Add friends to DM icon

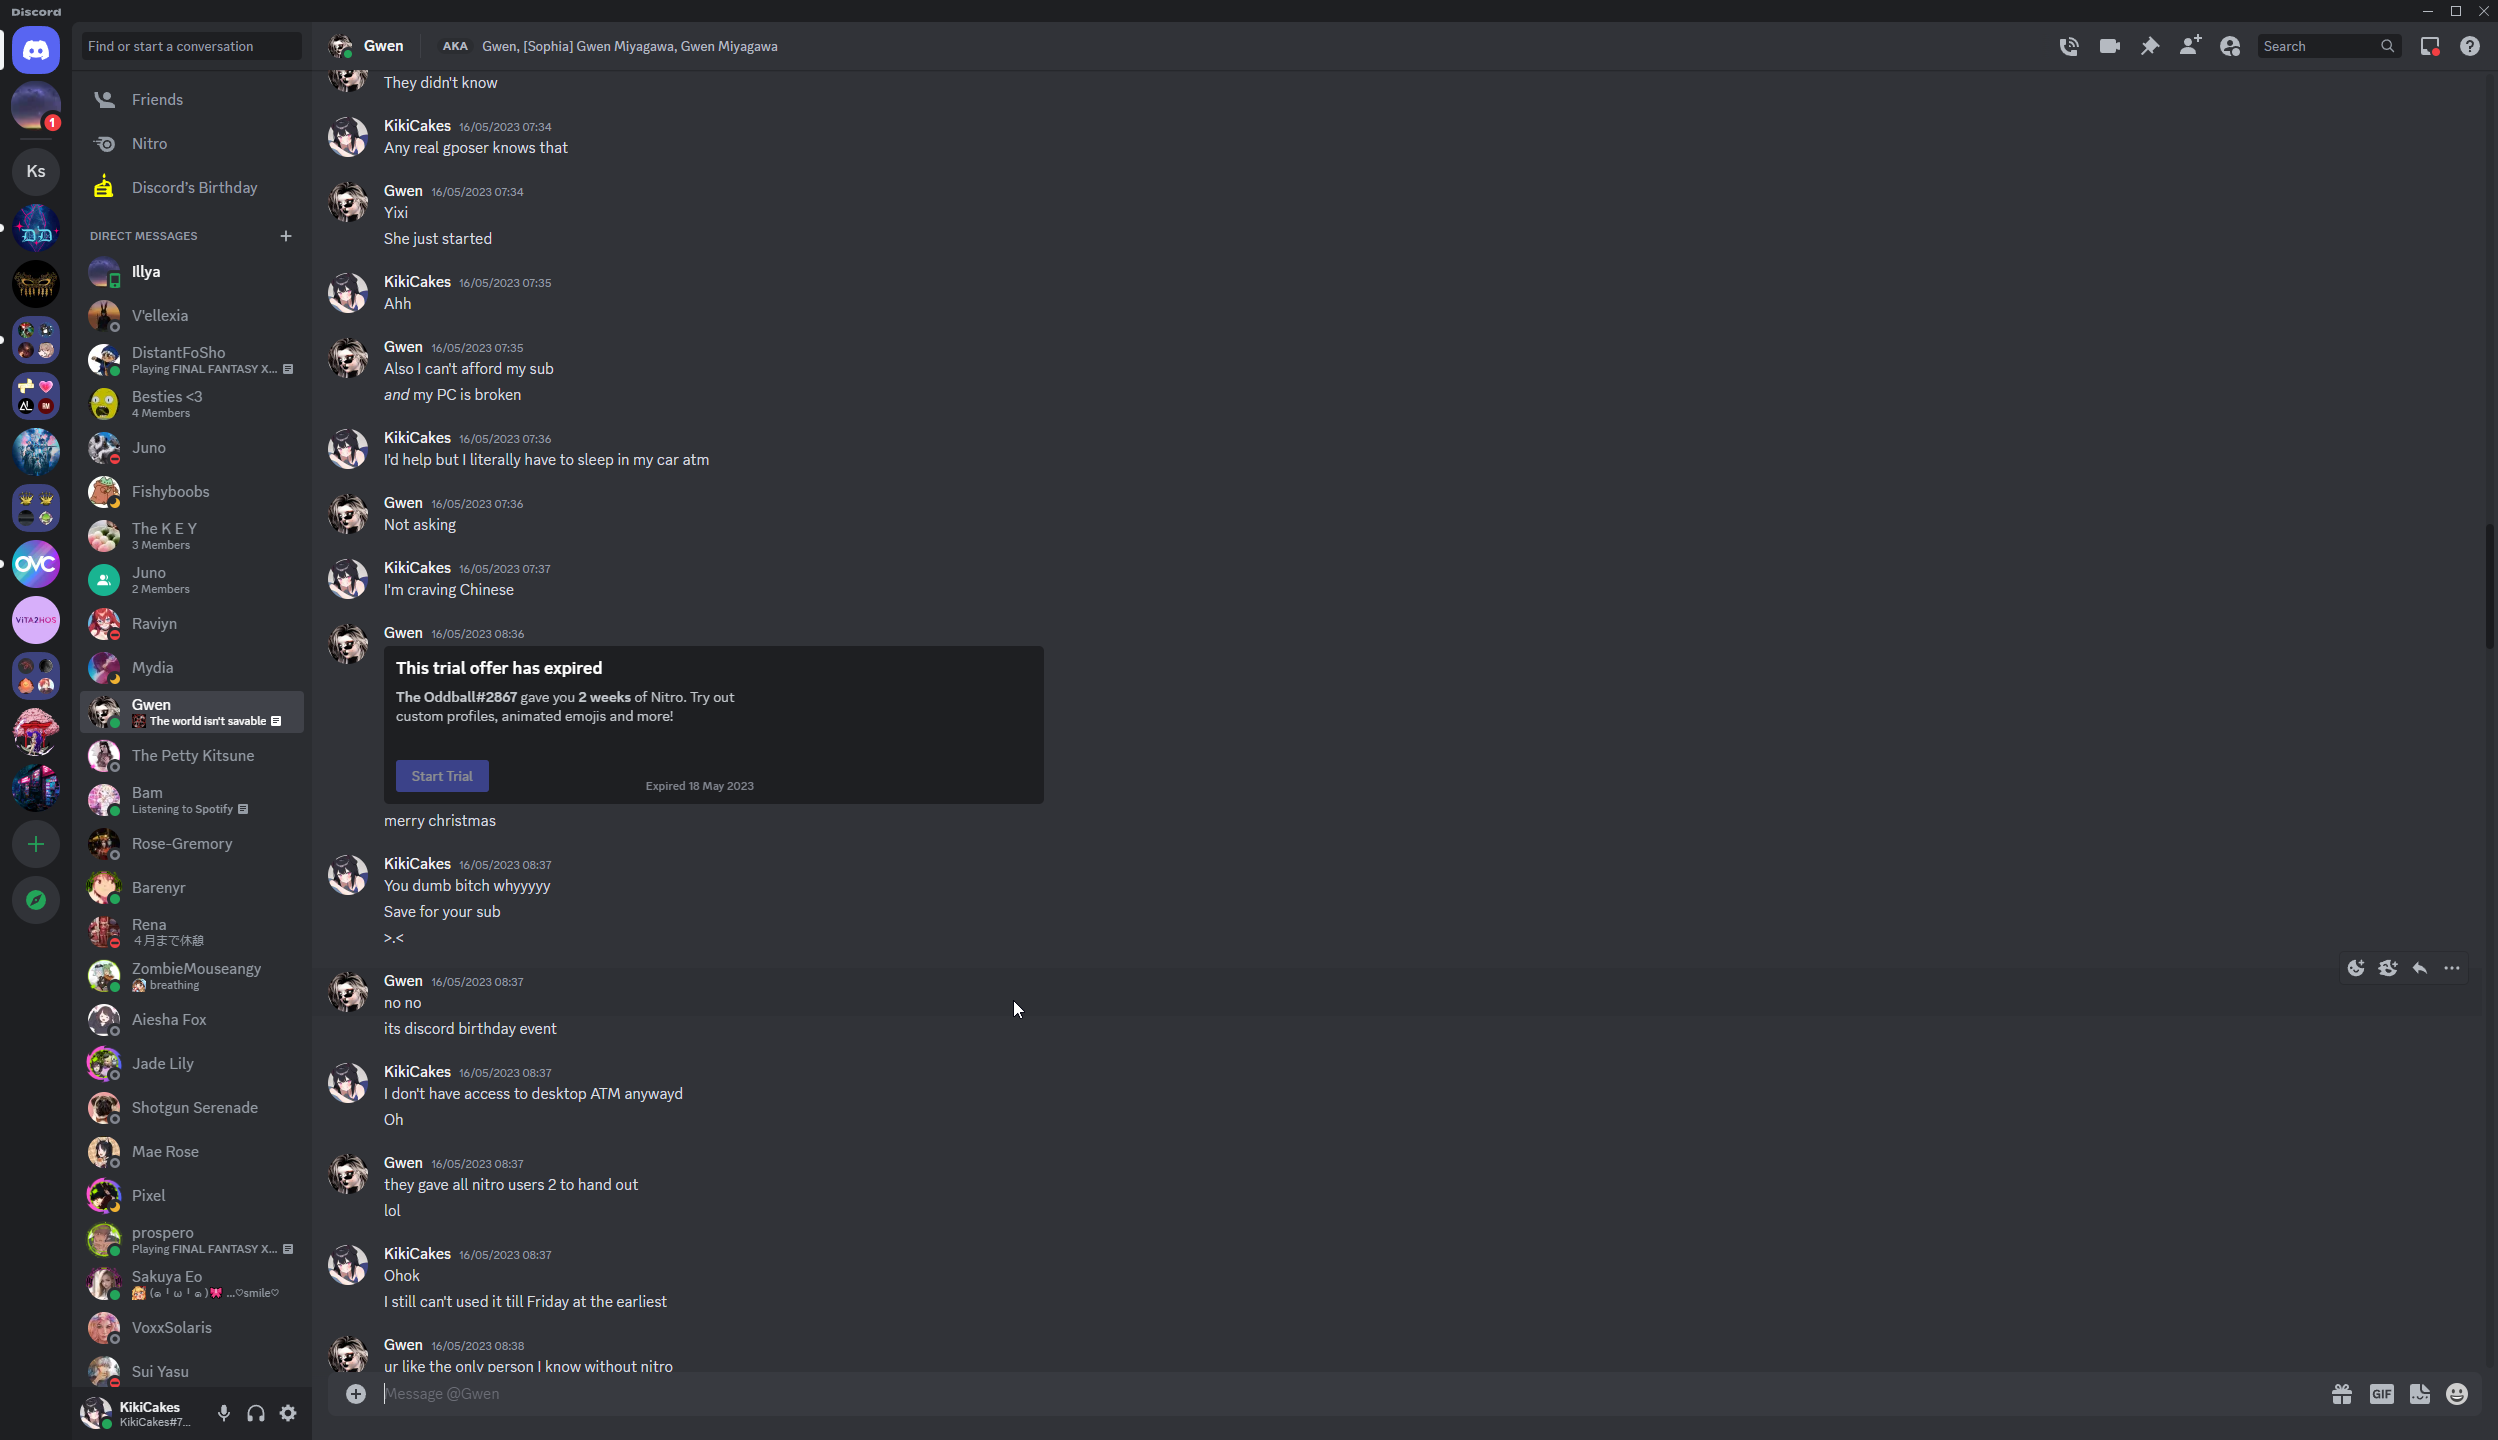(2190, 46)
